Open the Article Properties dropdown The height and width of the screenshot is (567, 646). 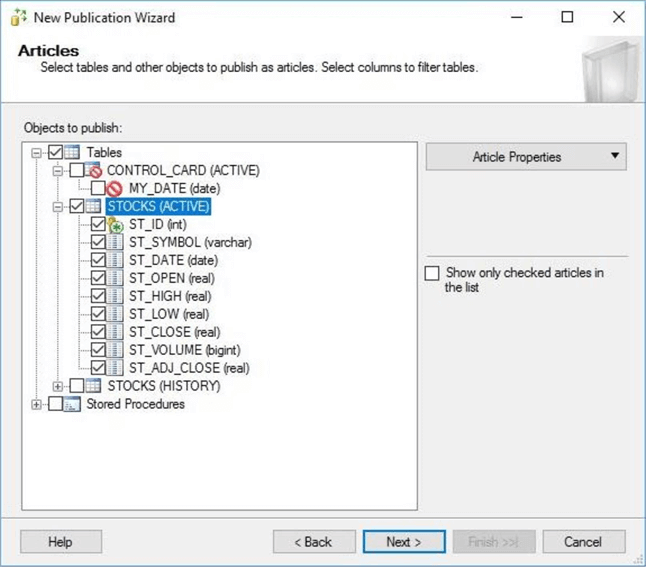526,157
